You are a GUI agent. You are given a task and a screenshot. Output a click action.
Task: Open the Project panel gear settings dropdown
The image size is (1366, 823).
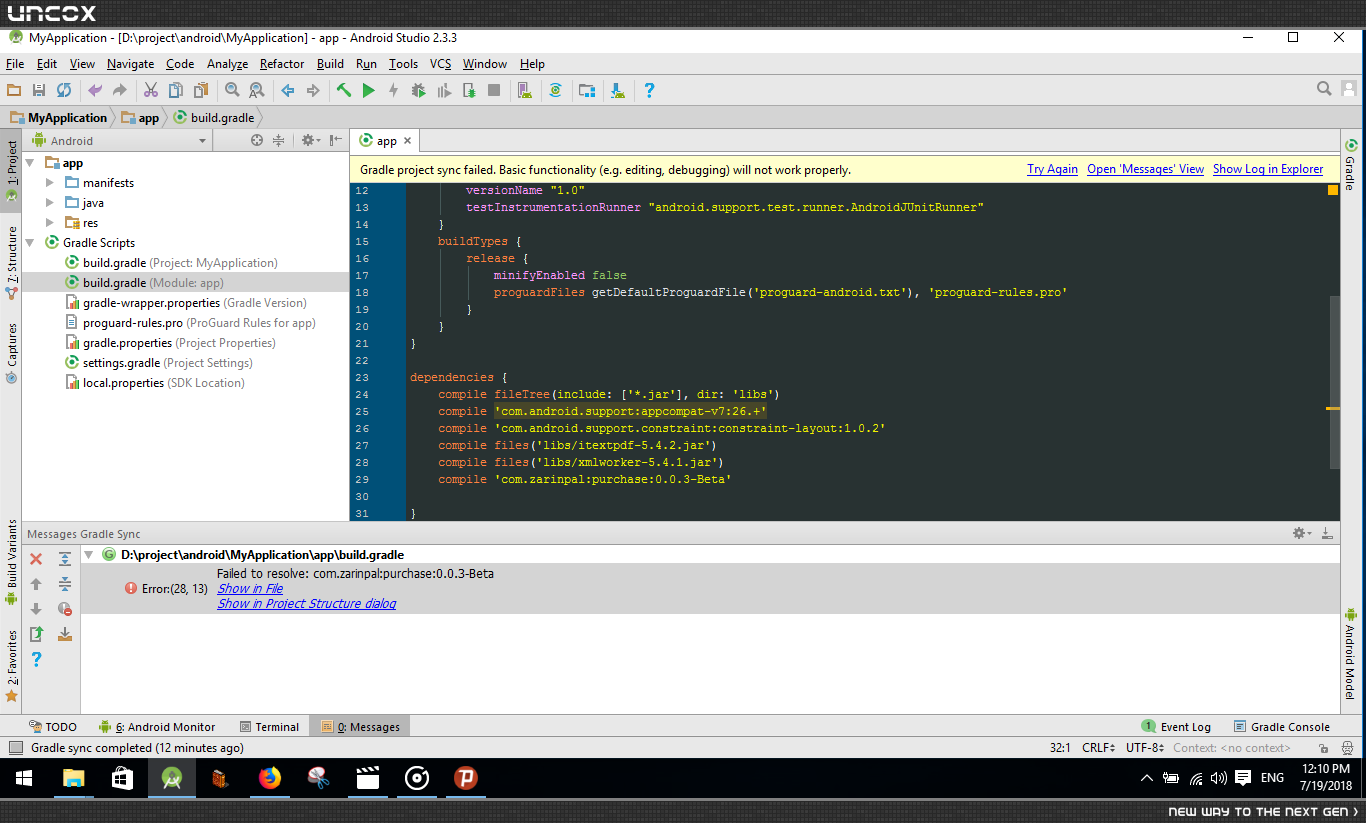pyautogui.click(x=310, y=141)
